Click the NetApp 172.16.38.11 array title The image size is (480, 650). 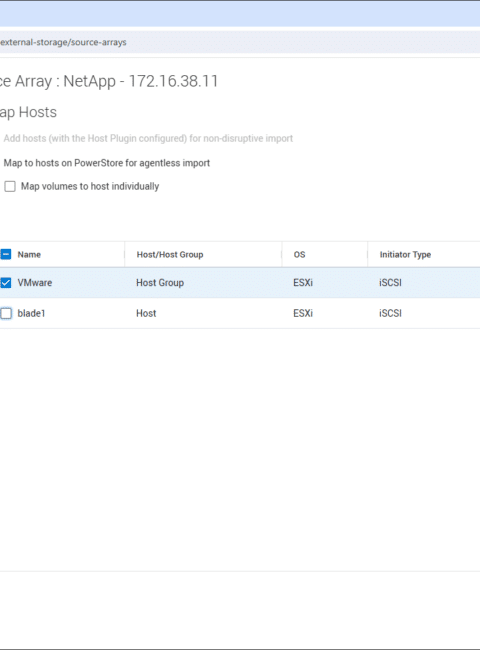[109, 81]
